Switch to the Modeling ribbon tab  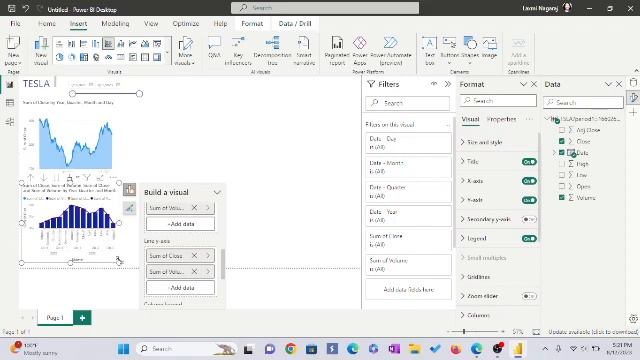115,24
